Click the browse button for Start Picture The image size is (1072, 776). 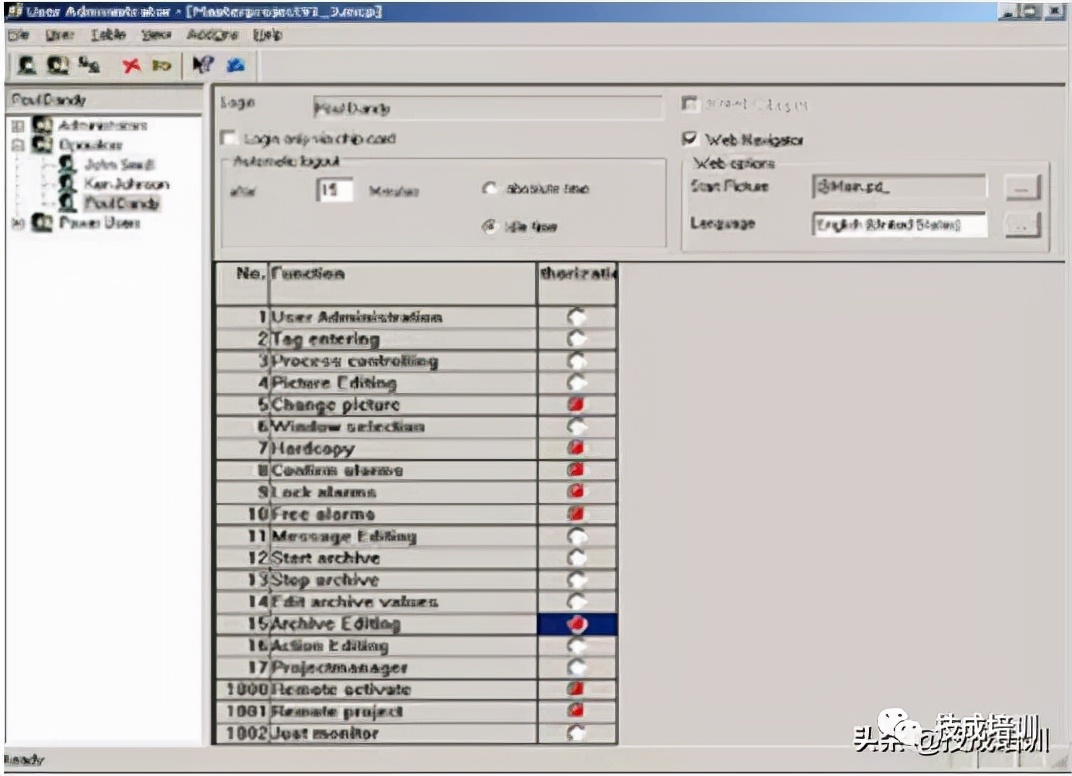click(x=1023, y=187)
